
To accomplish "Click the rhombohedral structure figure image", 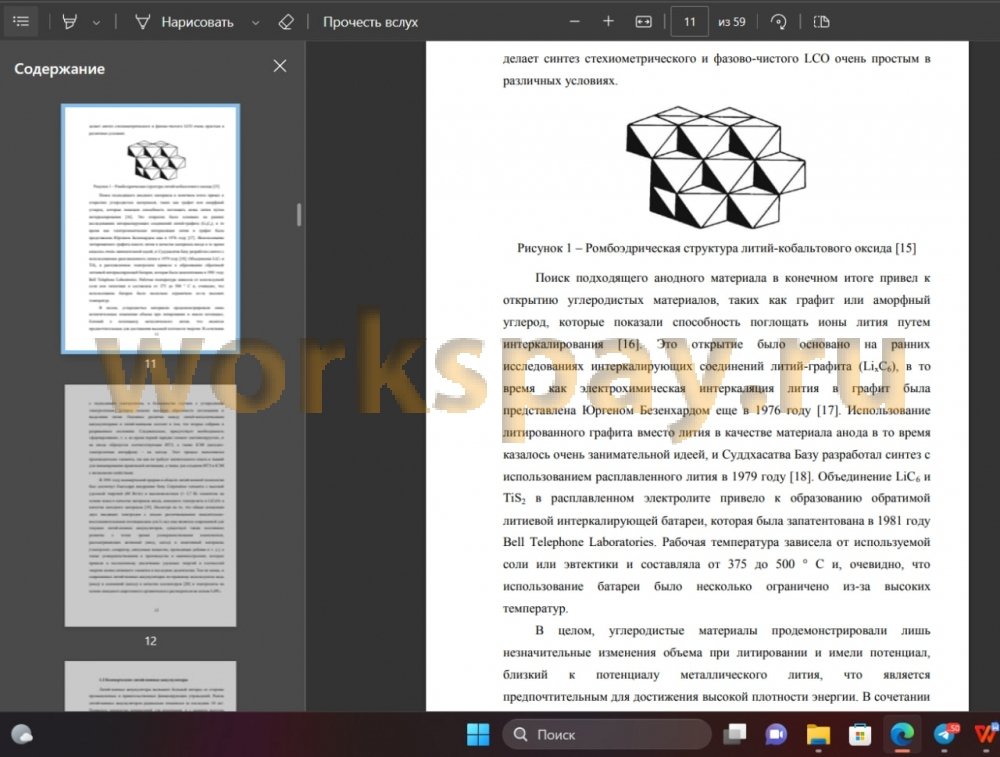I will click(x=716, y=167).
